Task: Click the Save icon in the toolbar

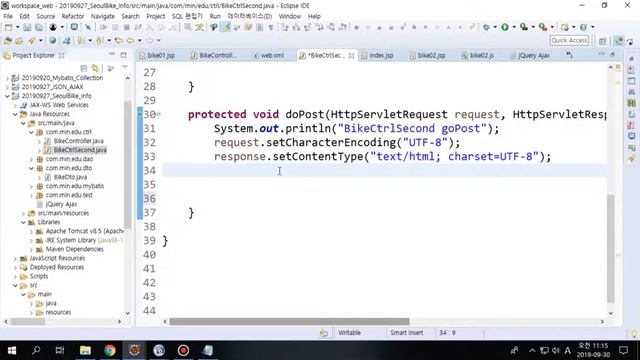Action: 27,27
